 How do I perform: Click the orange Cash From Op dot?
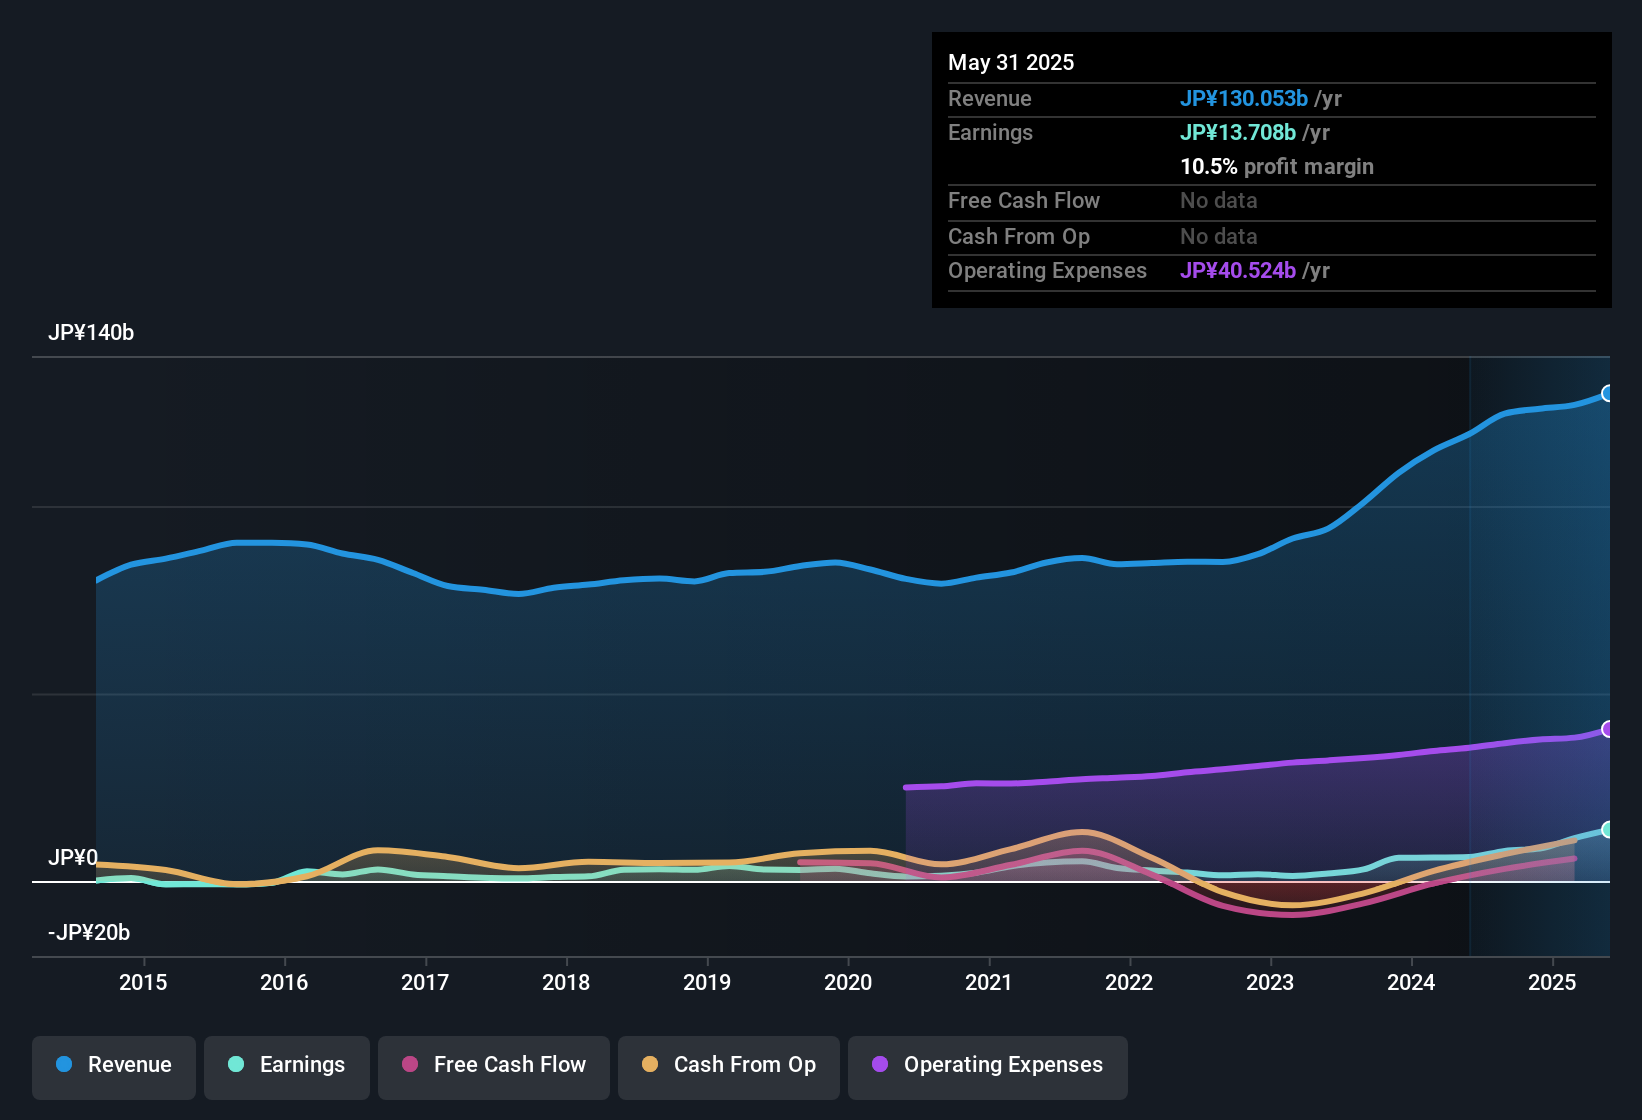(x=650, y=1064)
